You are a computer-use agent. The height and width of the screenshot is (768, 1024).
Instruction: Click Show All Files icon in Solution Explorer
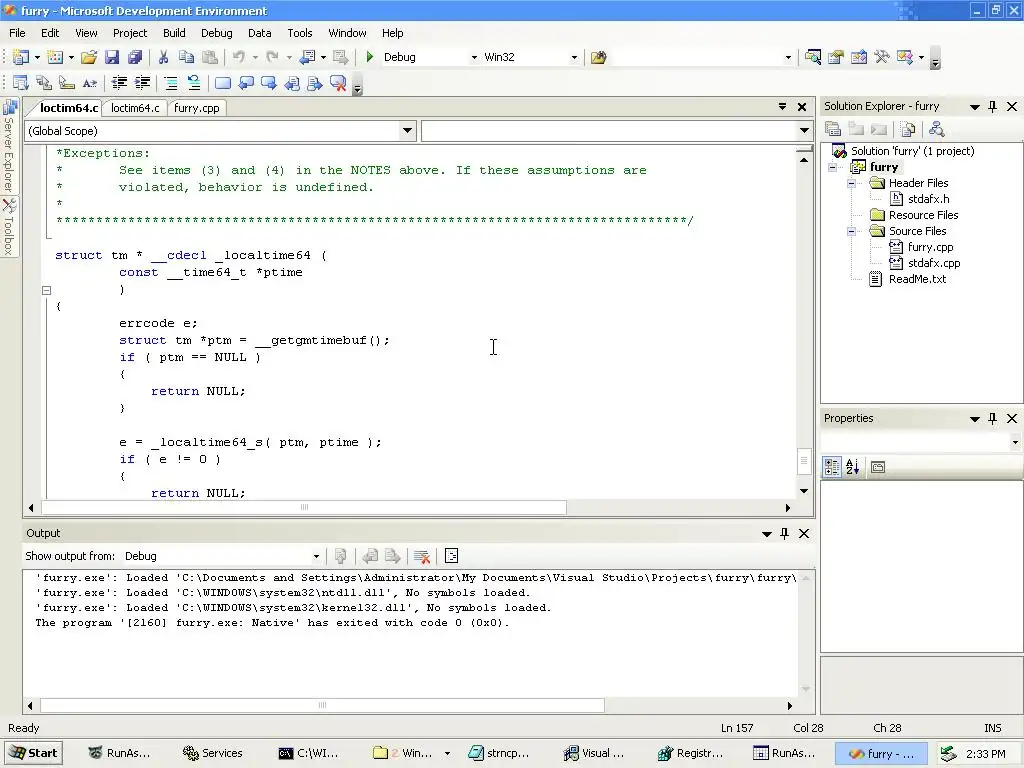pos(908,129)
